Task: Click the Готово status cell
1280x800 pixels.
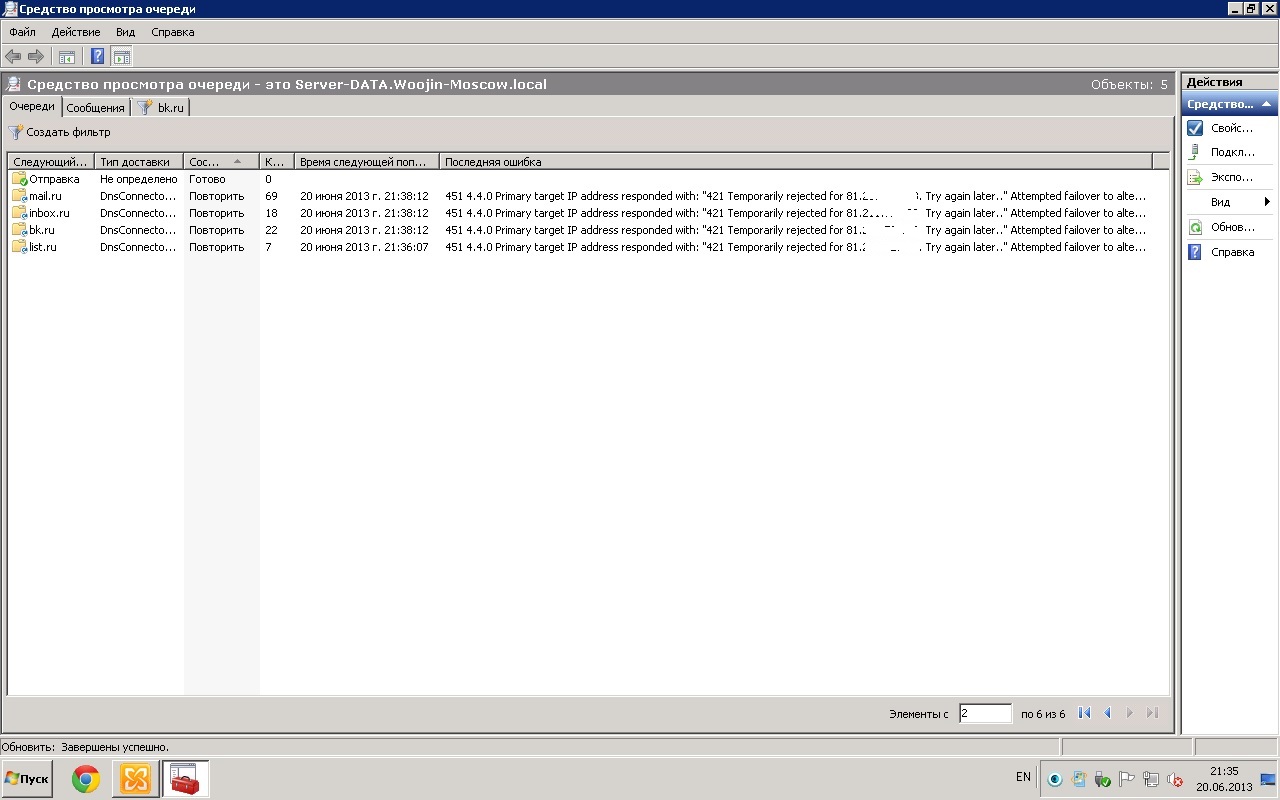Action: point(207,179)
